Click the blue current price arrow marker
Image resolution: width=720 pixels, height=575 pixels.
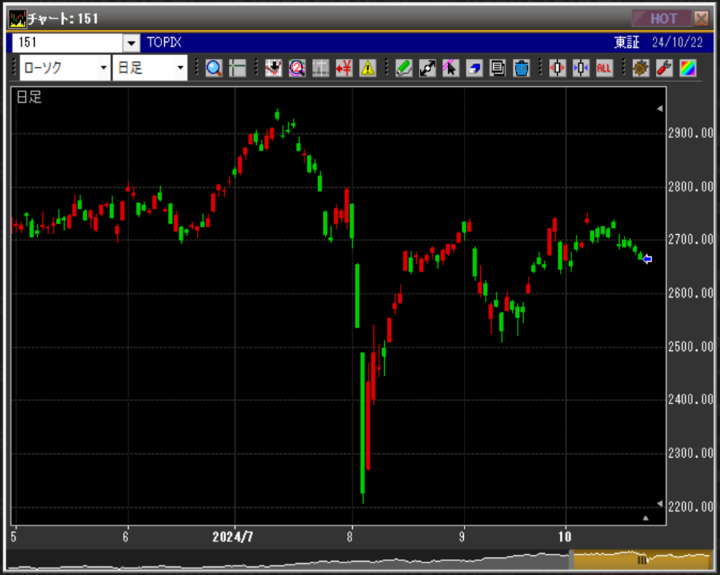point(647,259)
